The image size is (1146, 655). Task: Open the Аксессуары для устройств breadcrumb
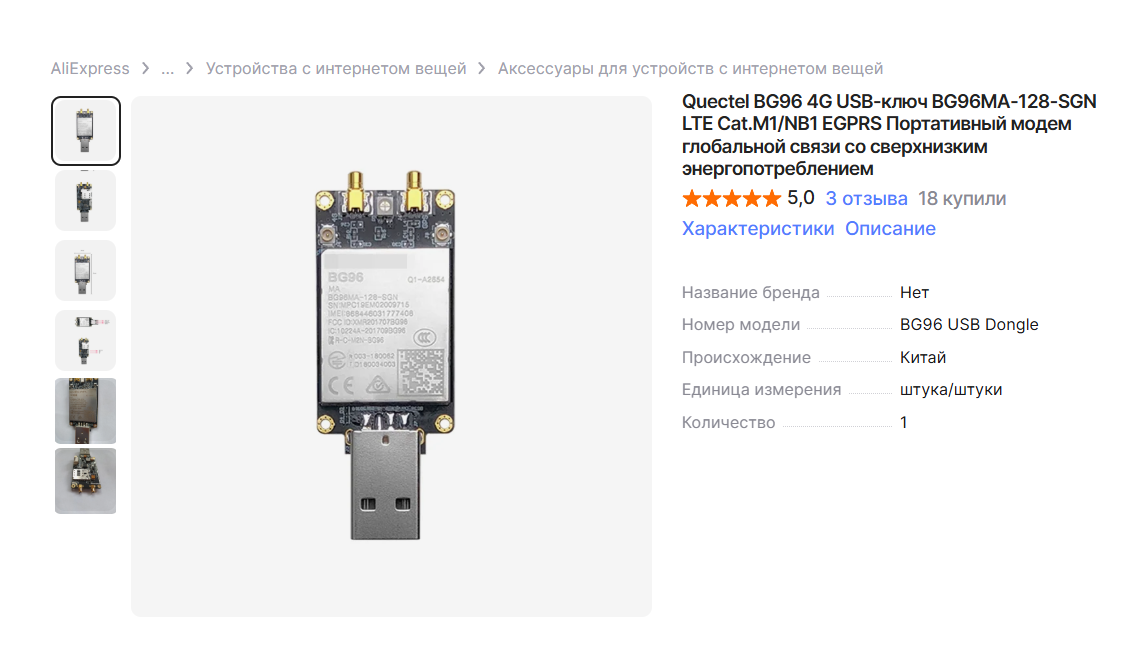click(691, 69)
